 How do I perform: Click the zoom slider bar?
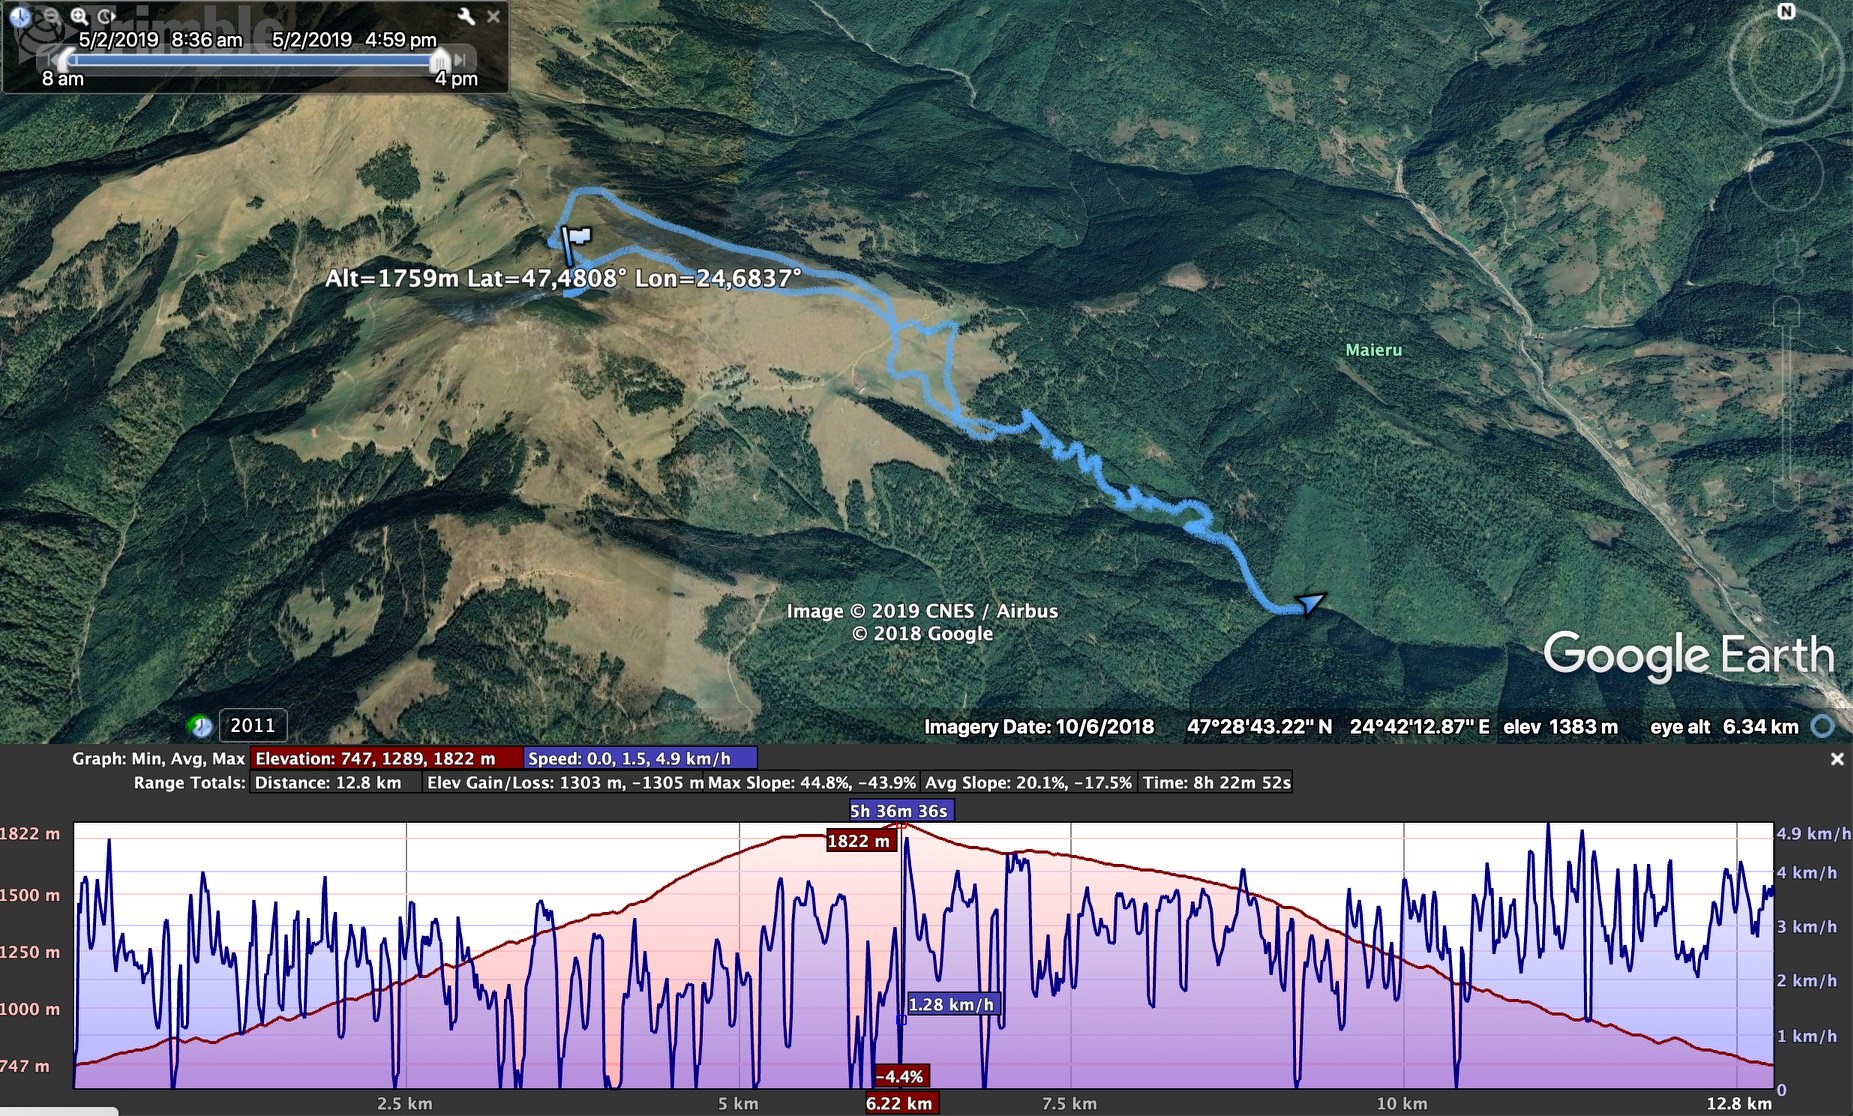pos(1786,400)
